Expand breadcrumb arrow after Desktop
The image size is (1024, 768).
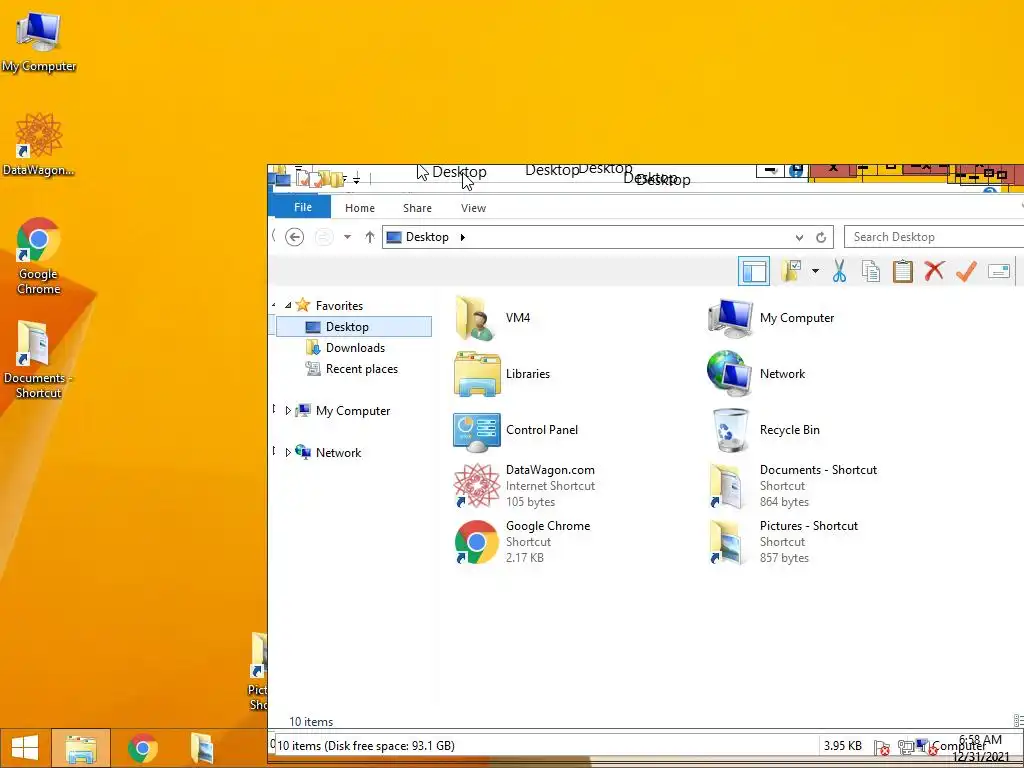(x=462, y=237)
